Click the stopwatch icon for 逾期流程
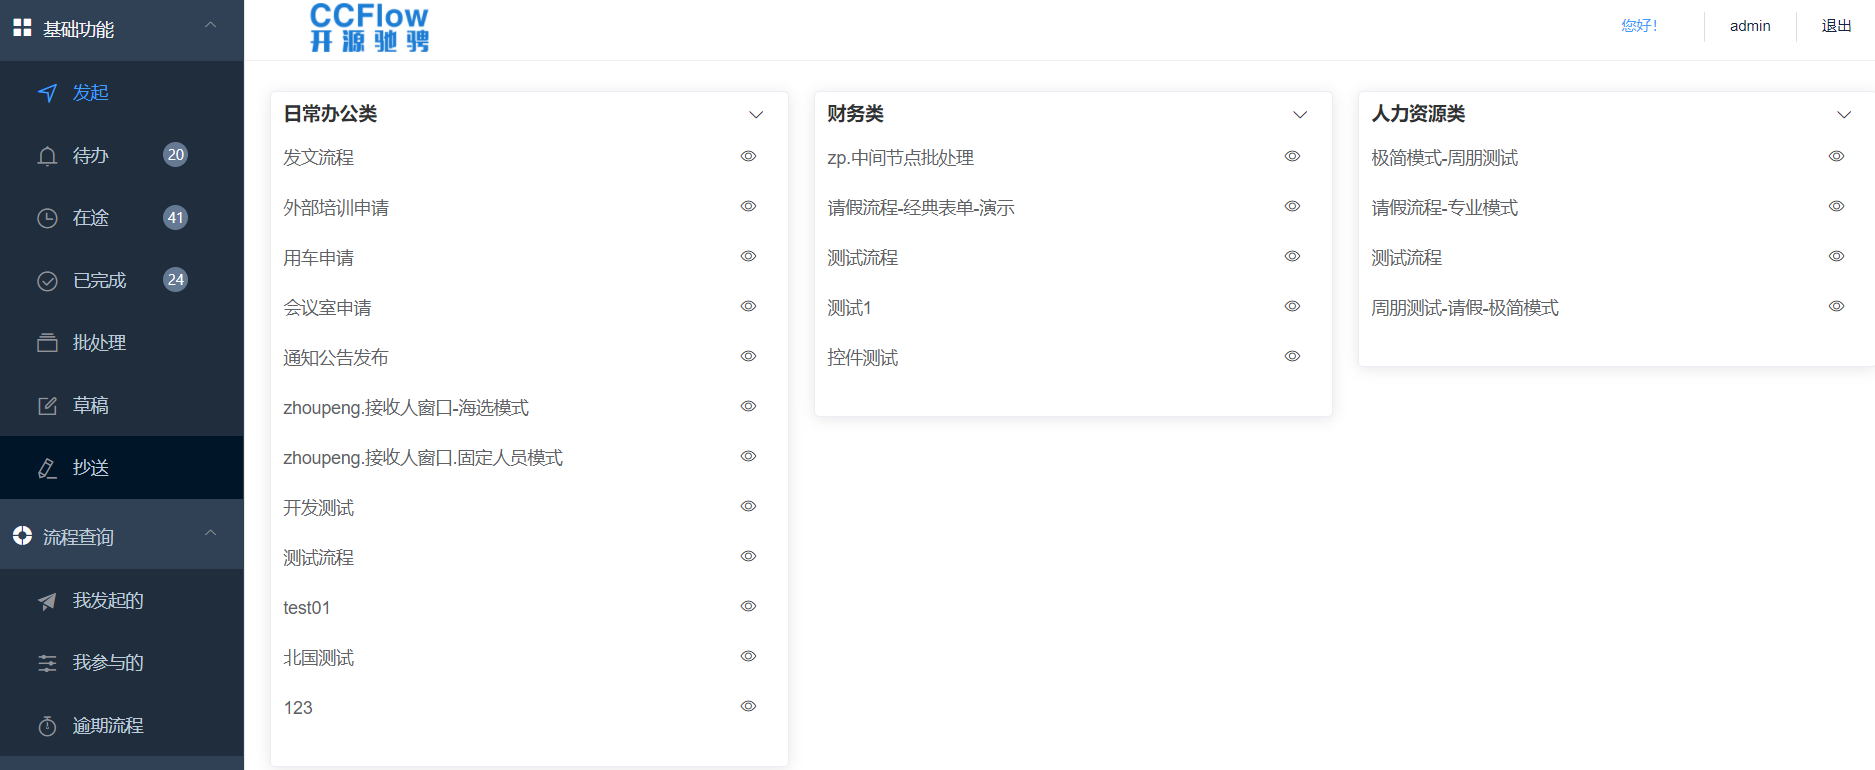 pos(47,726)
